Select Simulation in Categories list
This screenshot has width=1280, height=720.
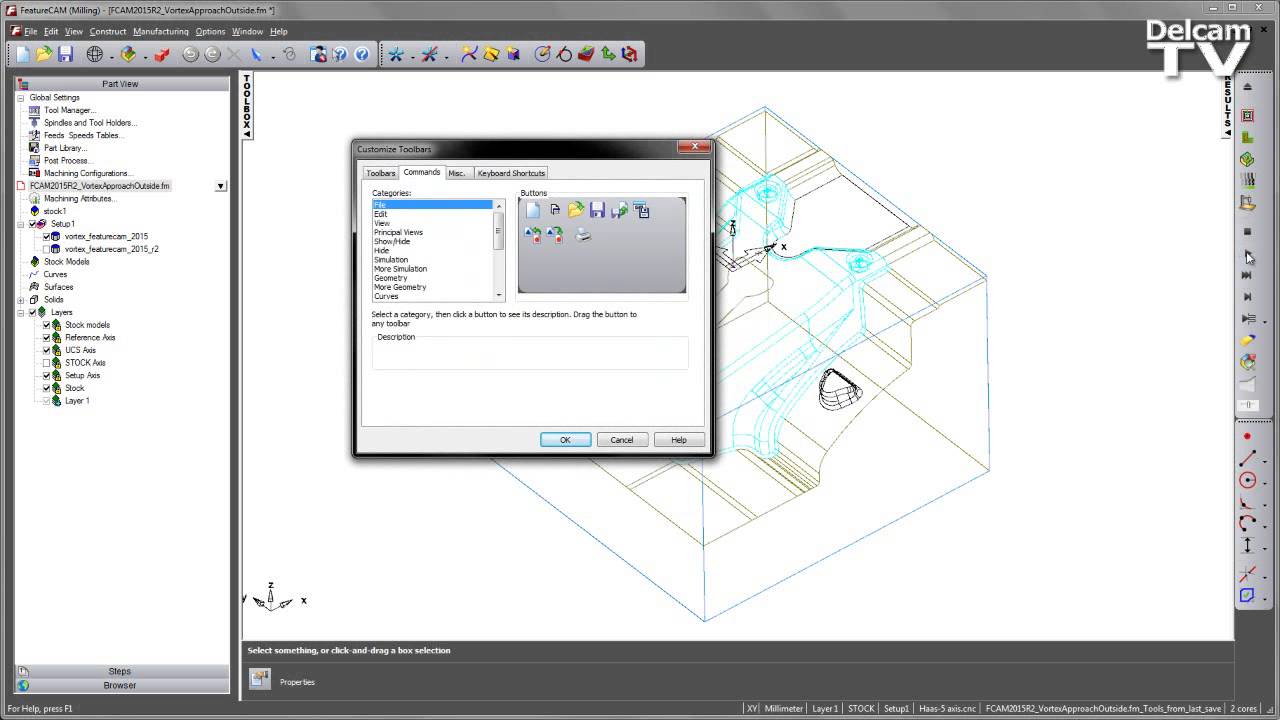(x=391, y=260)
